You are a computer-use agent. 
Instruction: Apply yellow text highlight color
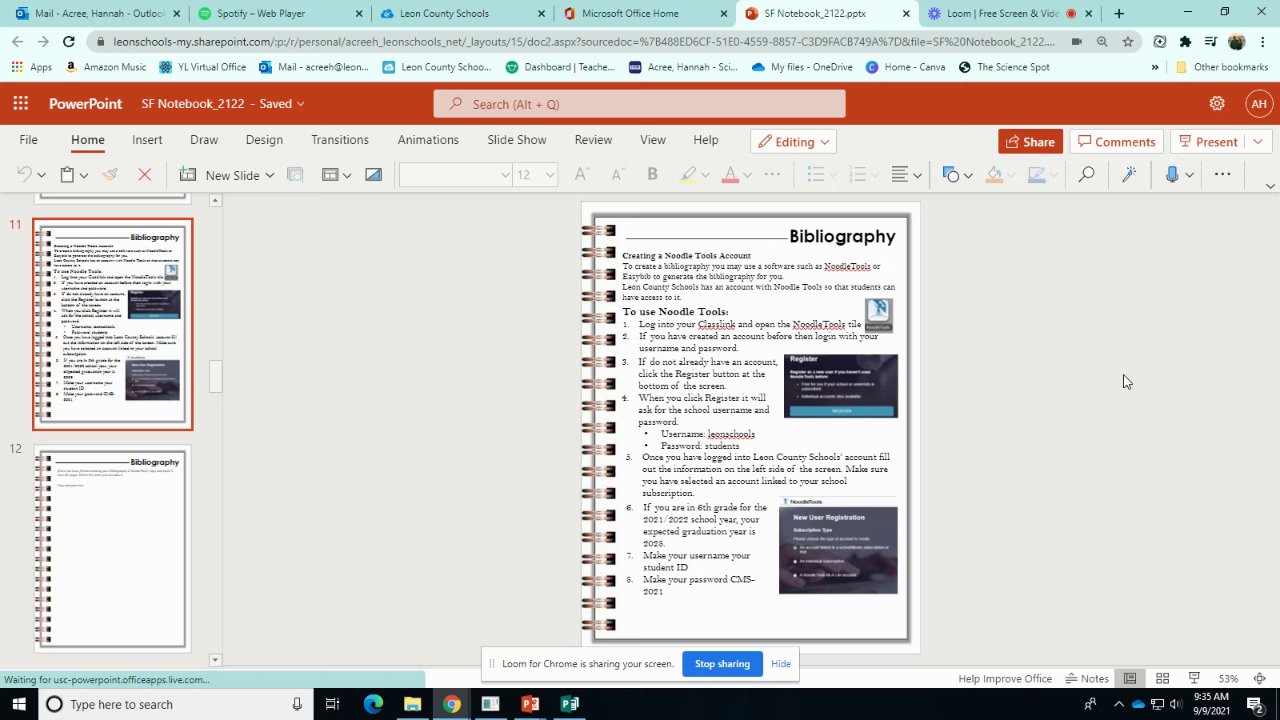(x=687, y=175)
